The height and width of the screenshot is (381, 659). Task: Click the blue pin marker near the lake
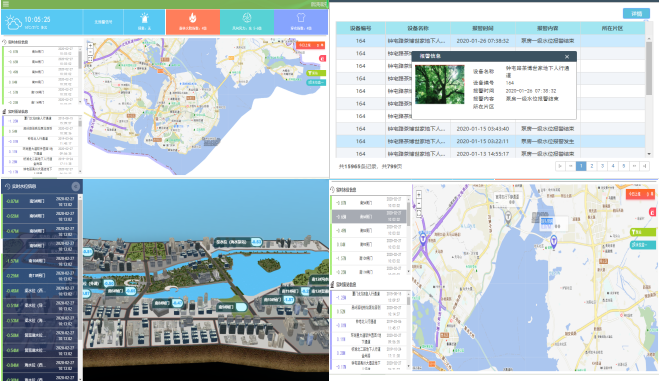[554, 242]
